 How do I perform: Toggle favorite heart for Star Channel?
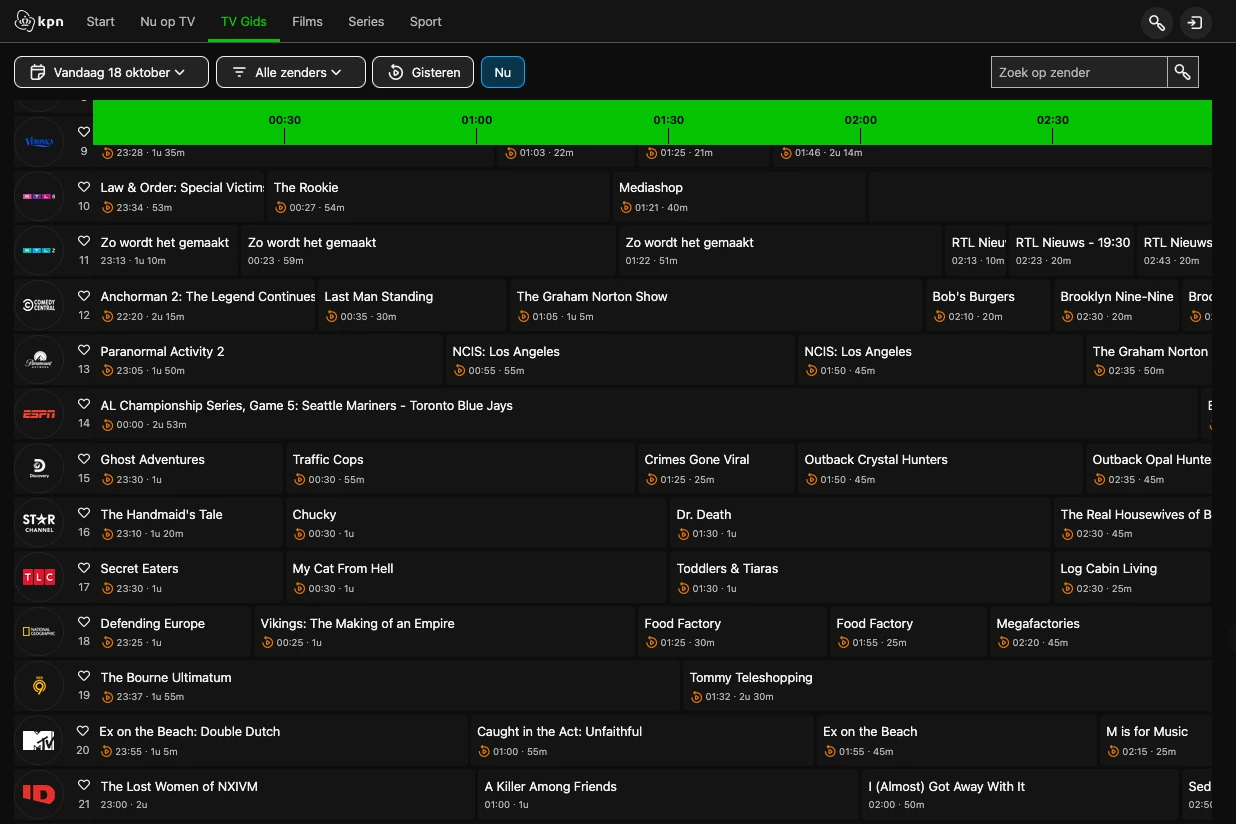[84, 514]
